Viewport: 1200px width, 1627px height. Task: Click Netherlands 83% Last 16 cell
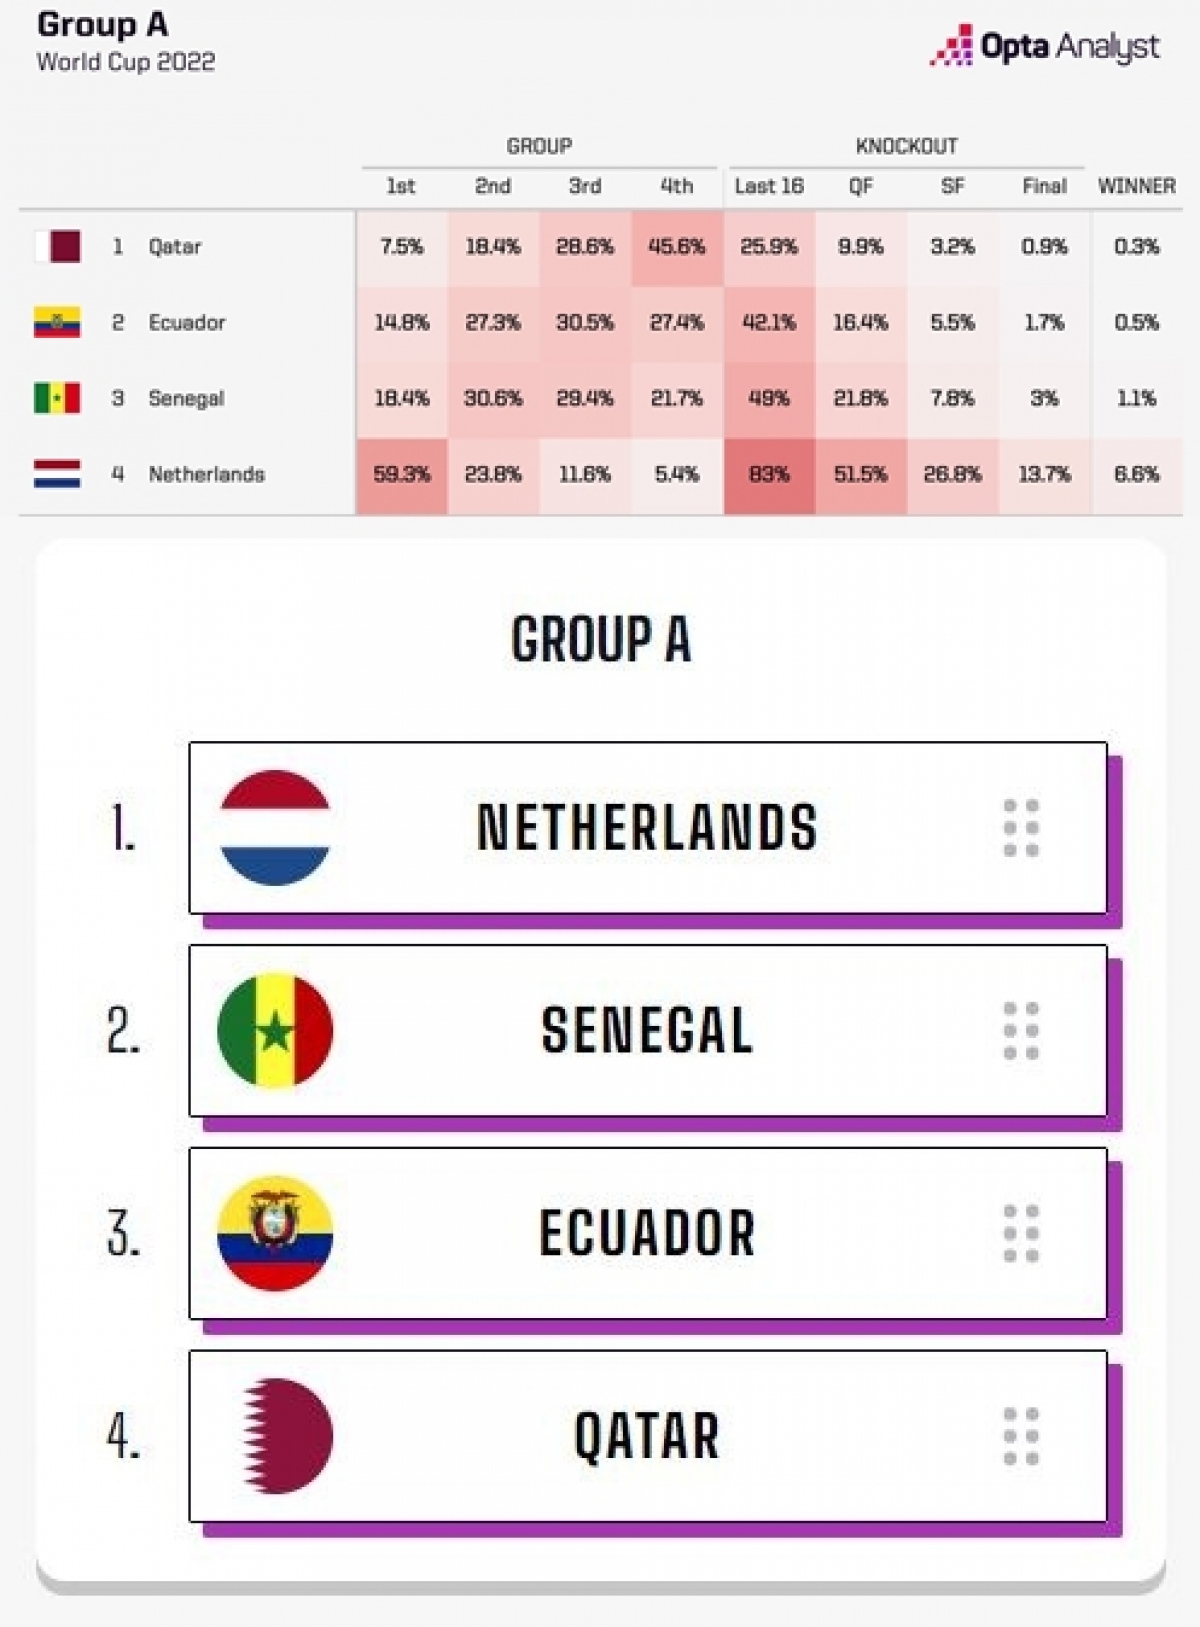tap(769, 474)
